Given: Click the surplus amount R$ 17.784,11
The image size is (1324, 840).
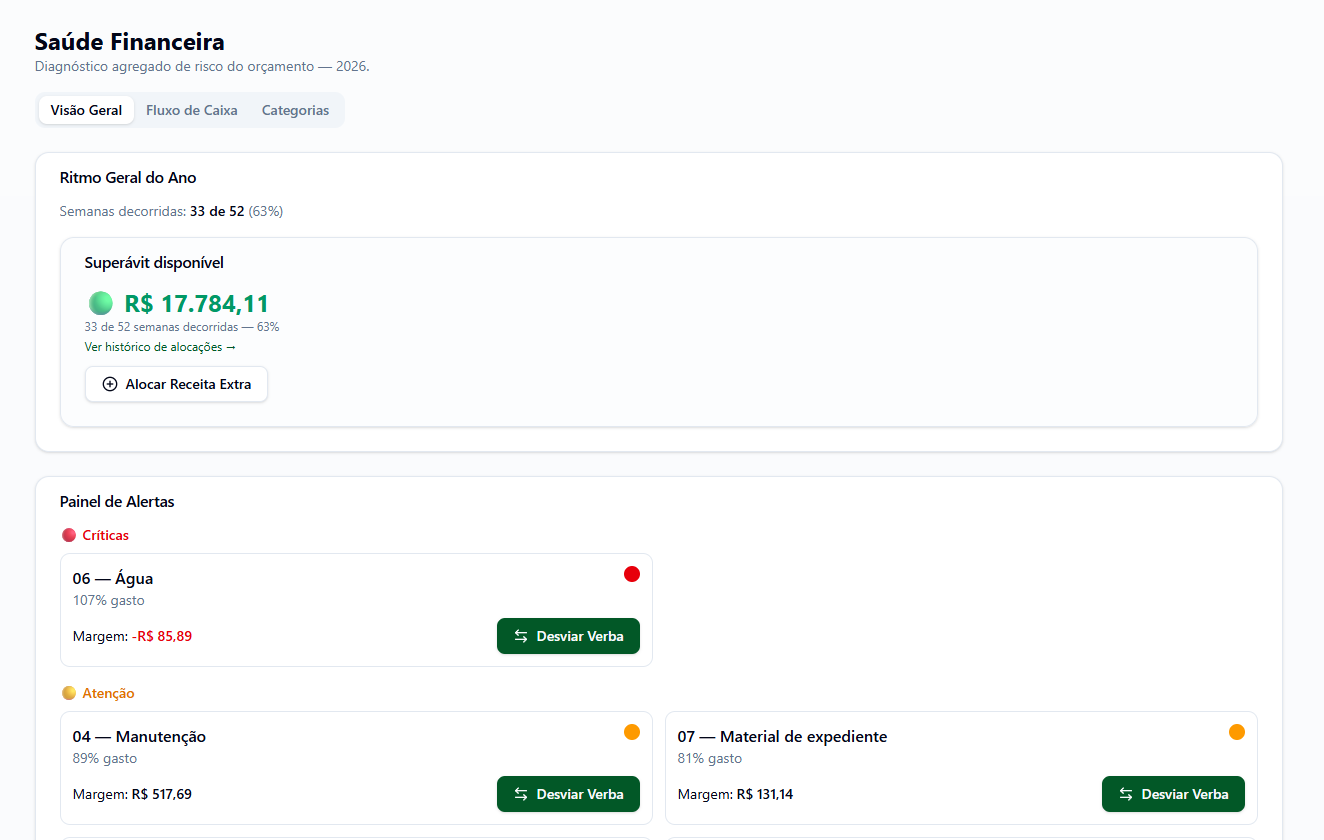Looking at the screenshot, I should click(x=197, y=304).
